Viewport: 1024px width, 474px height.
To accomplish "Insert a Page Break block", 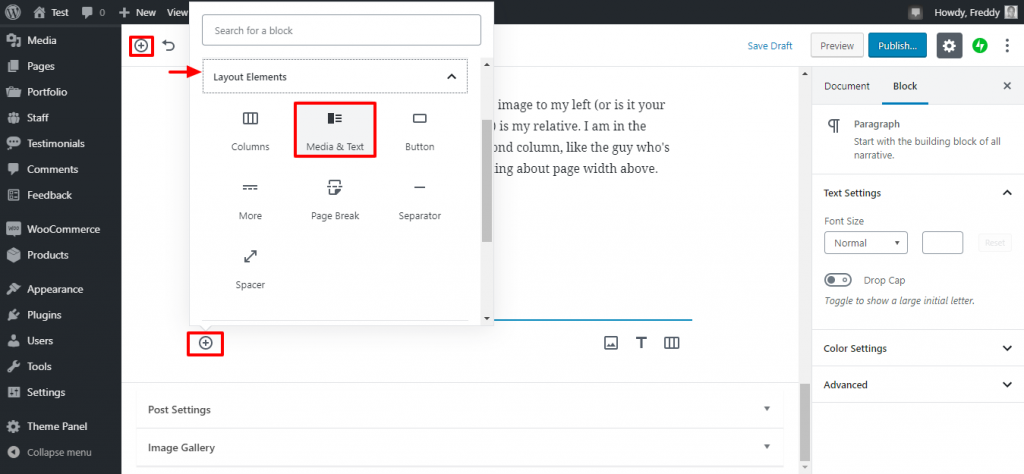I will tap(334, 198).
